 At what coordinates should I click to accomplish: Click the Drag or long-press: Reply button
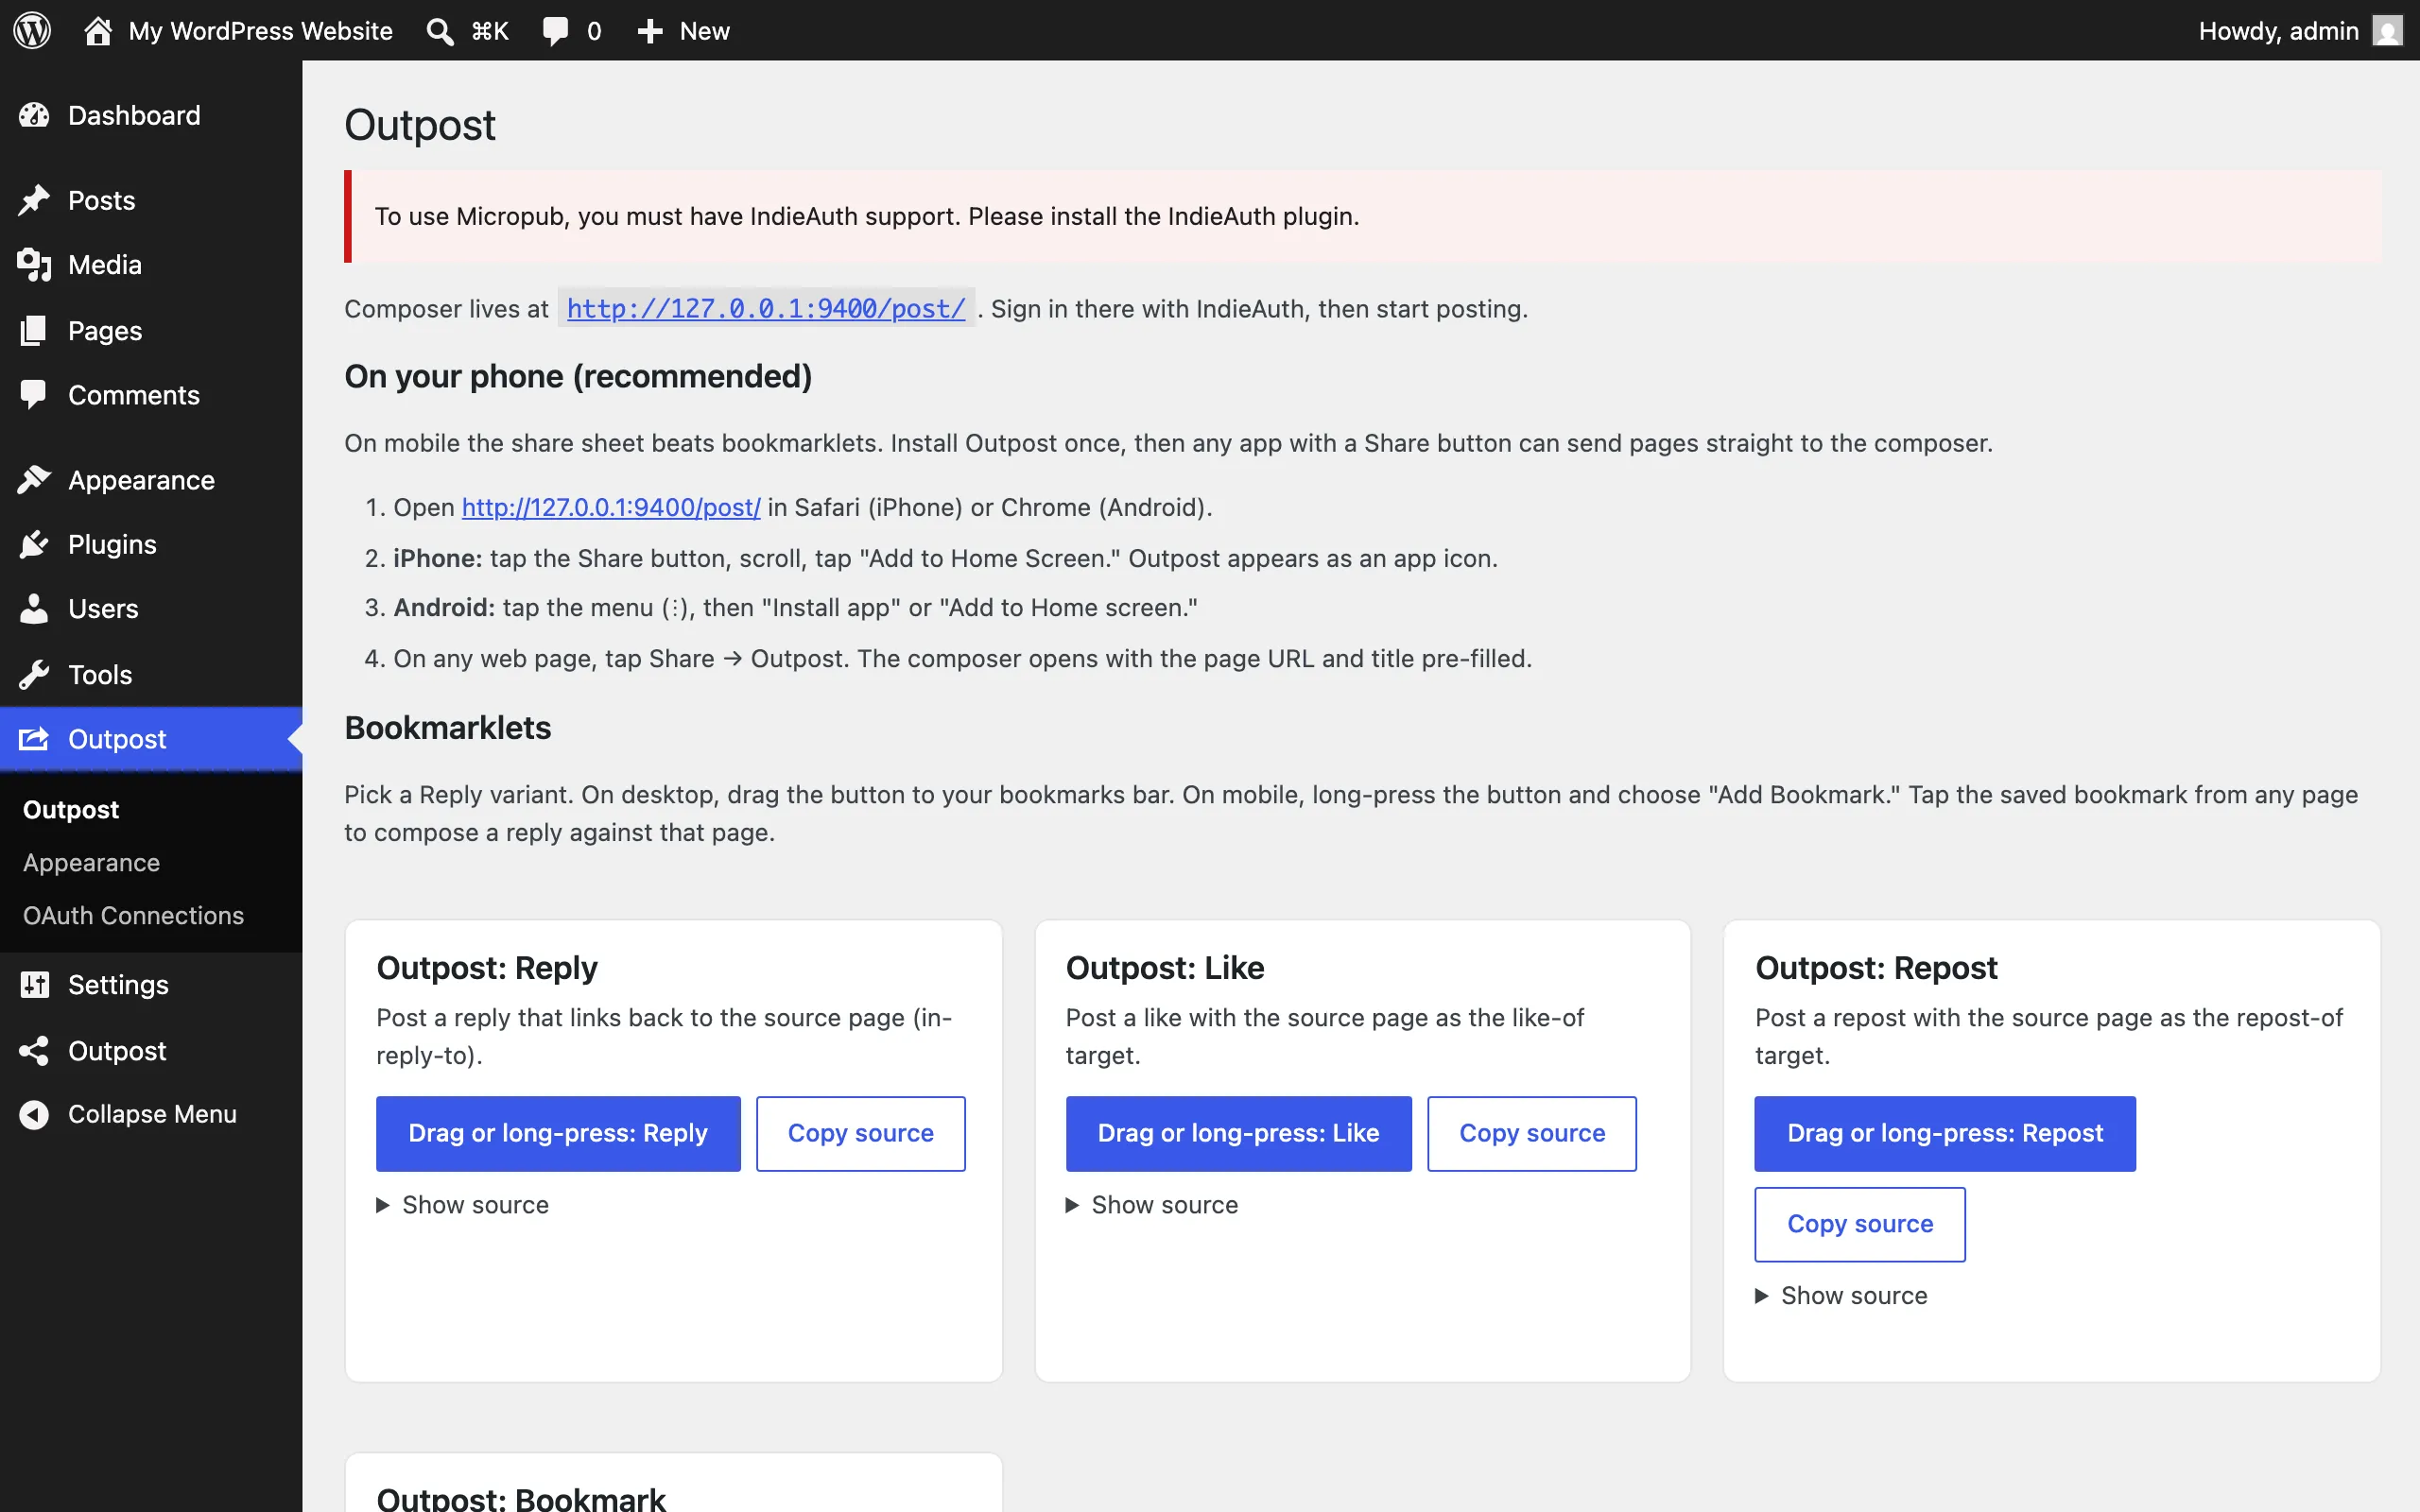(558, 1134)
